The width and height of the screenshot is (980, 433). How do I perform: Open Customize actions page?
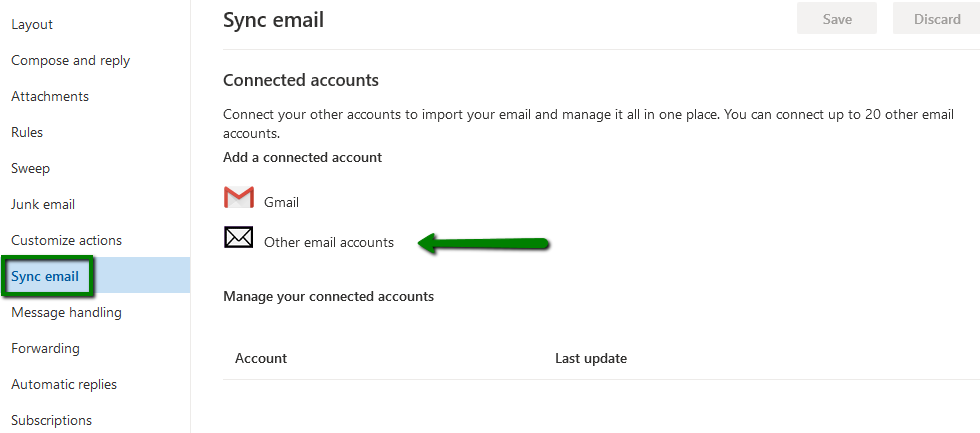click(x=66, y=241)
